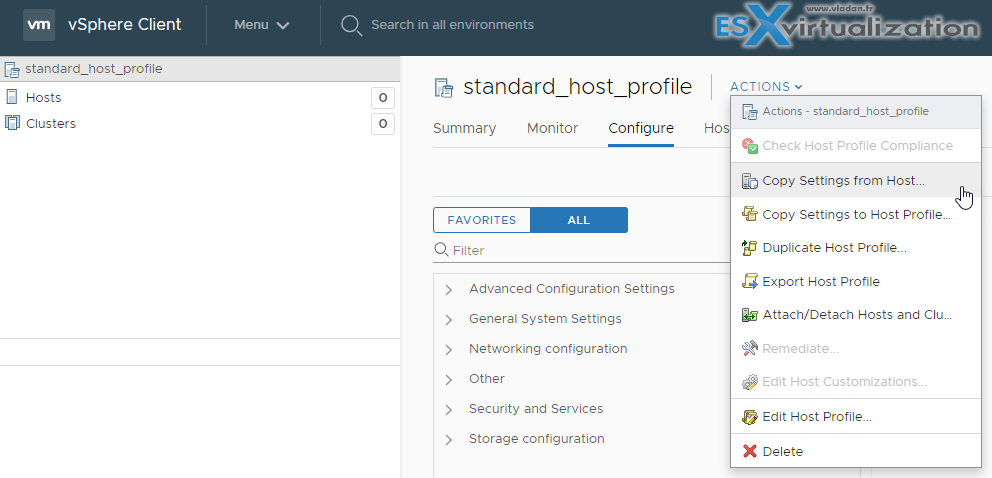Click the Export Host Profile icon

click(750, 281)
